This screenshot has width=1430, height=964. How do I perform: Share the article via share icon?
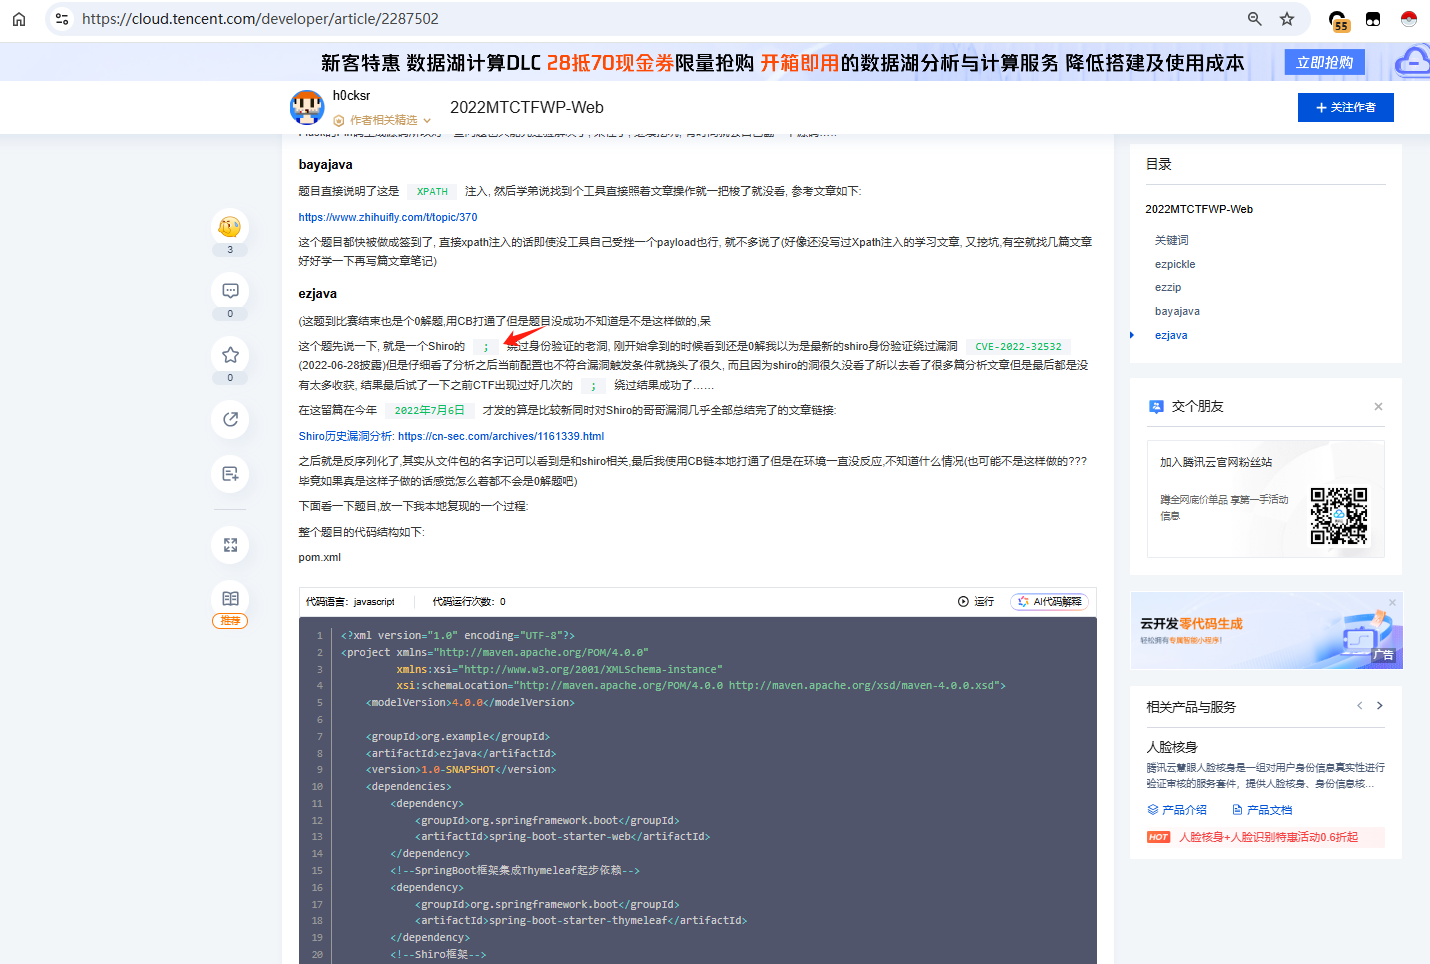230,419
